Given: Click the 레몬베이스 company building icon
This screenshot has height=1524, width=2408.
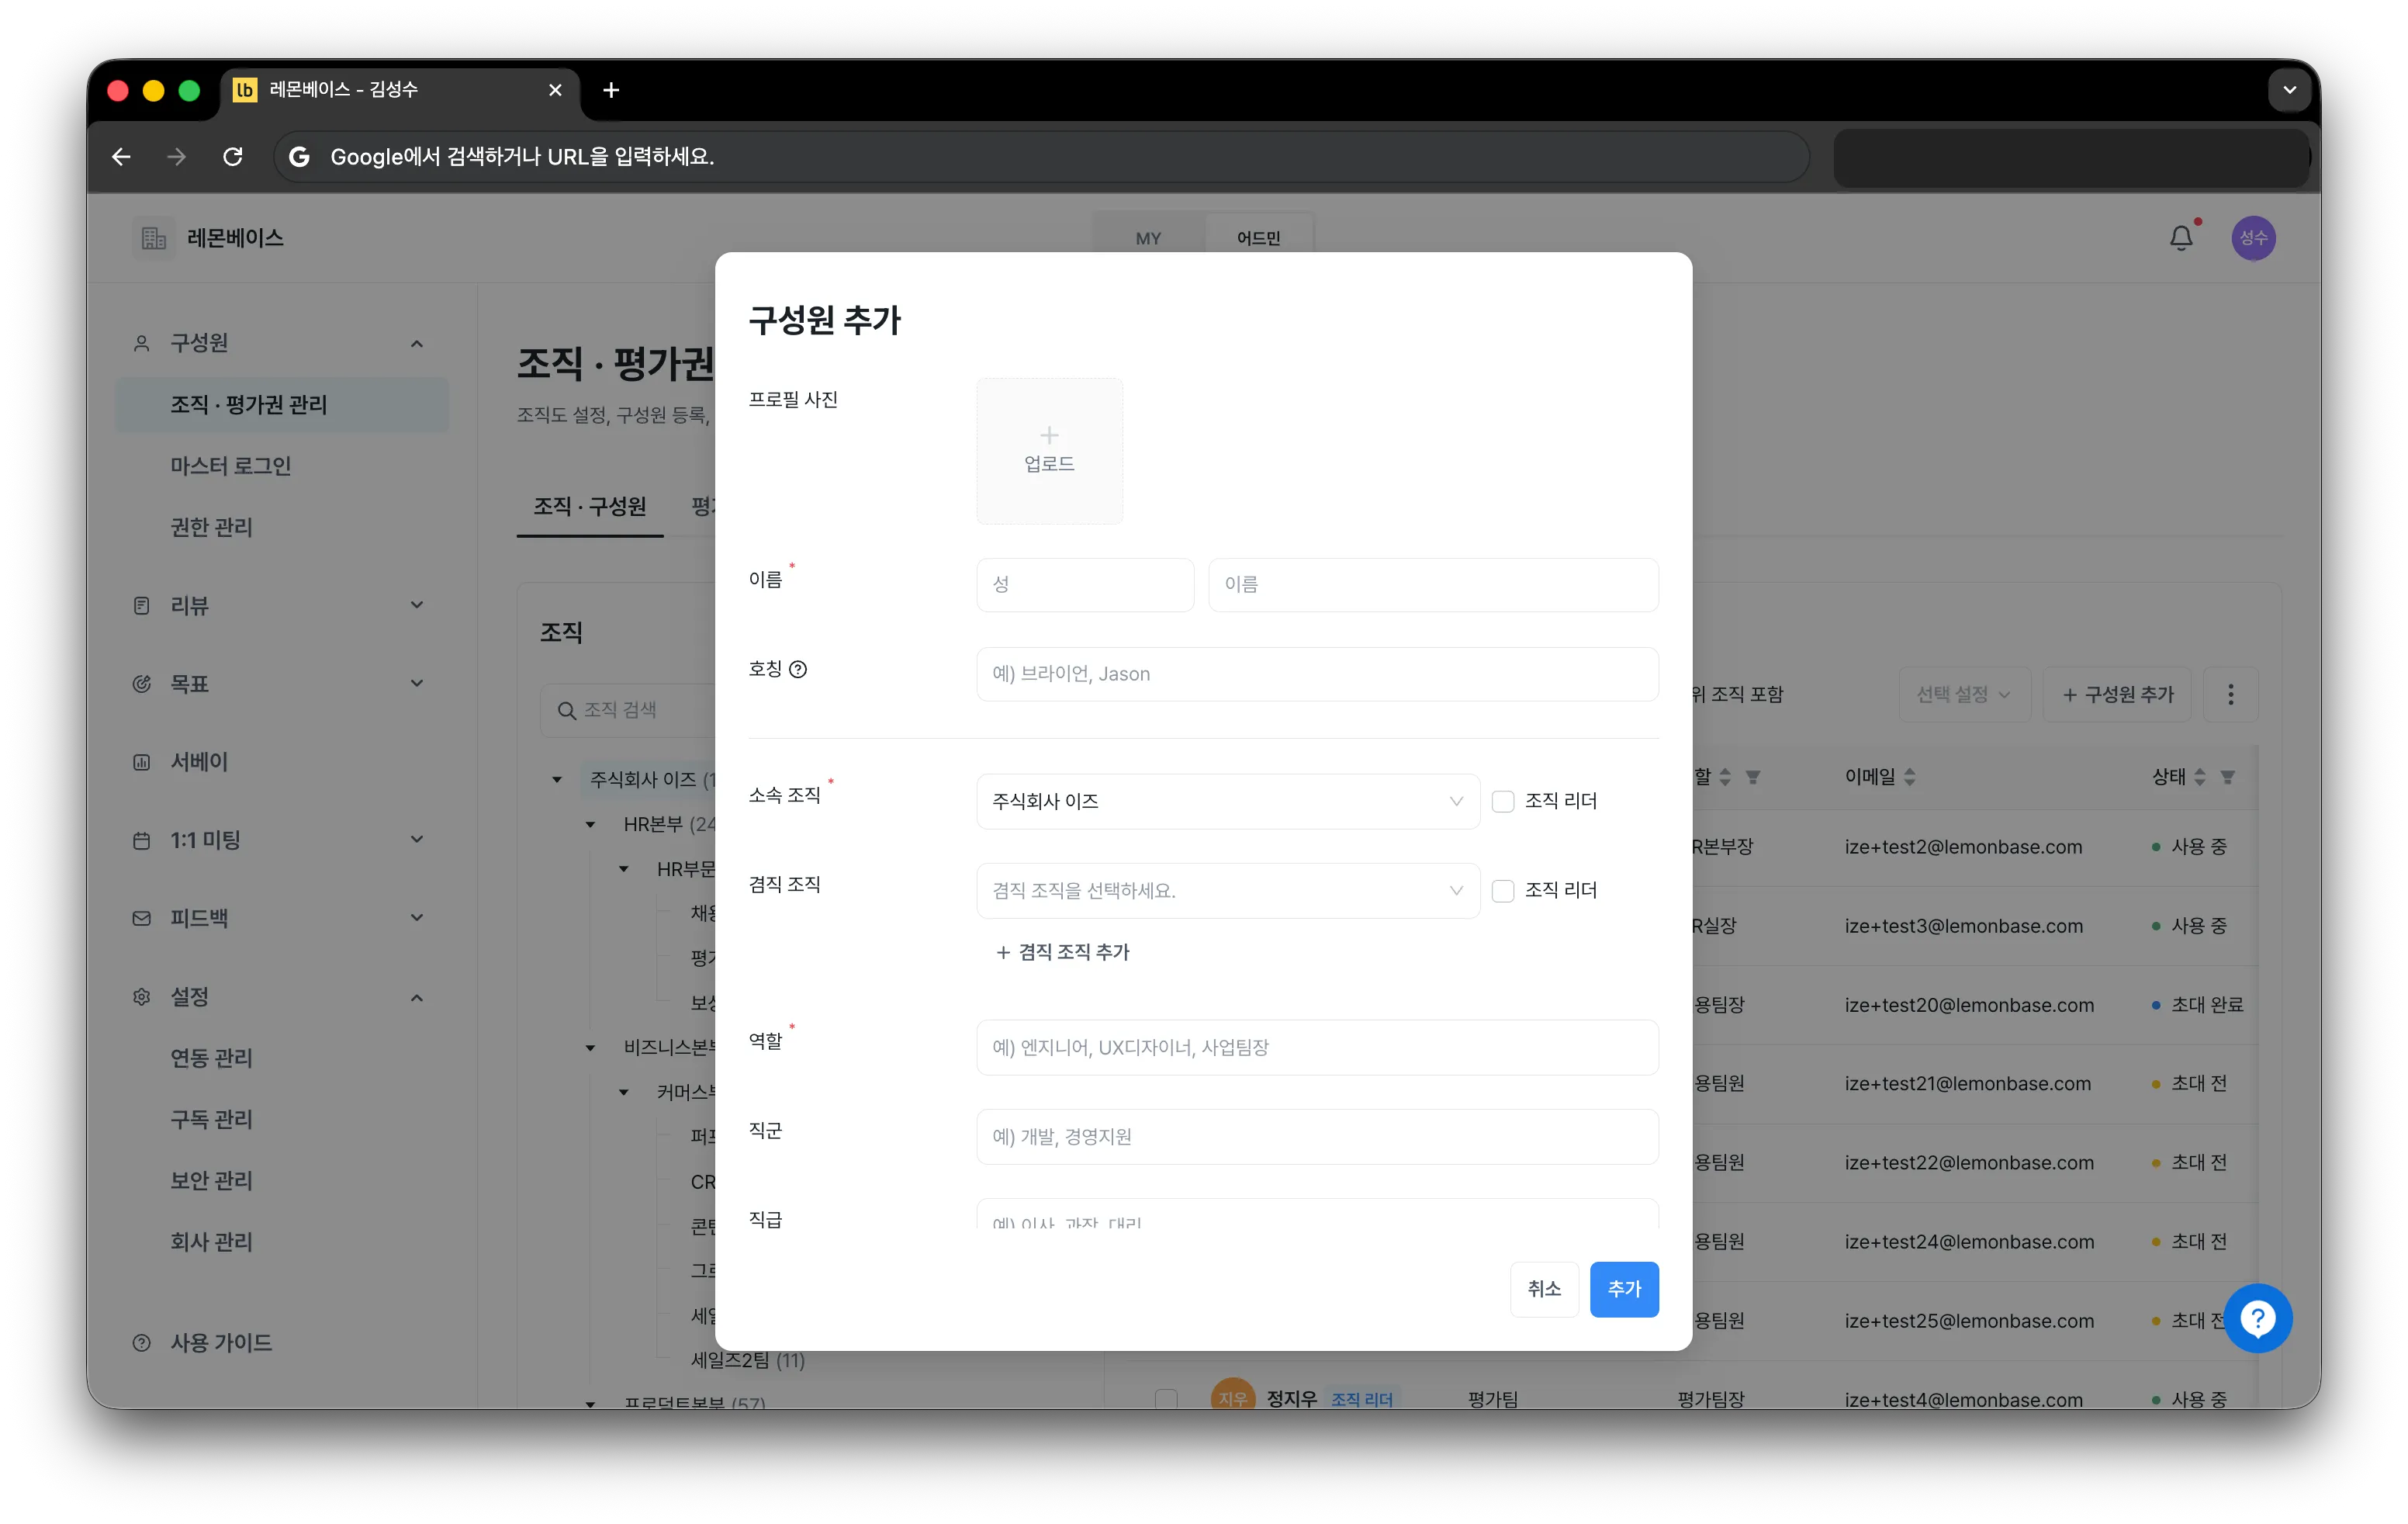Looking at the screenshot, I should (153, 238).
